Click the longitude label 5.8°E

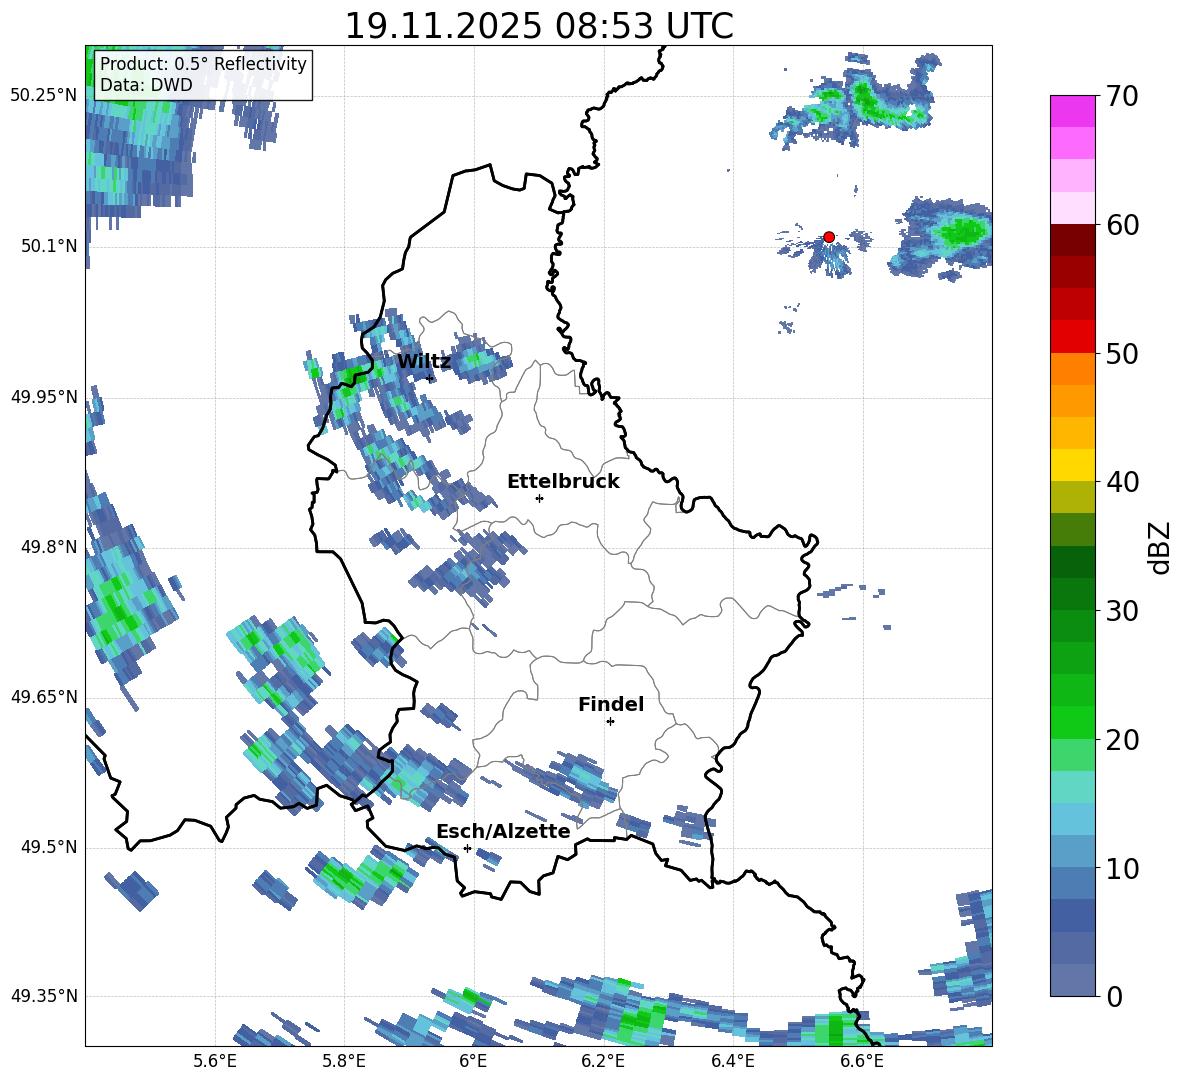pyautogui.click(x=344, y=1061)
